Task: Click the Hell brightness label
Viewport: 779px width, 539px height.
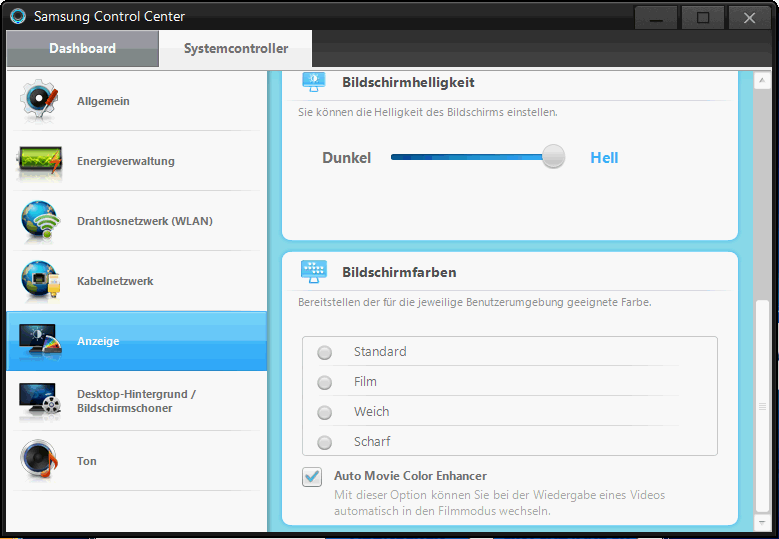Action: pos(604,158)
